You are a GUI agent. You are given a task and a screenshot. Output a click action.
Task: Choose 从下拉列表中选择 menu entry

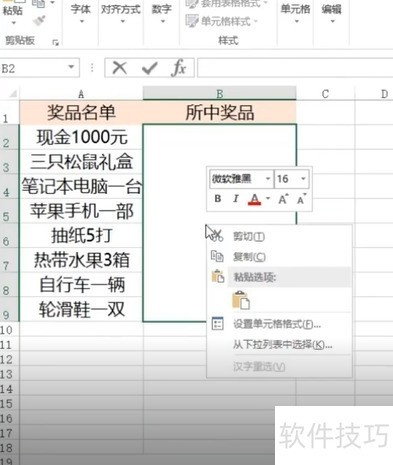tap(282, 344)
